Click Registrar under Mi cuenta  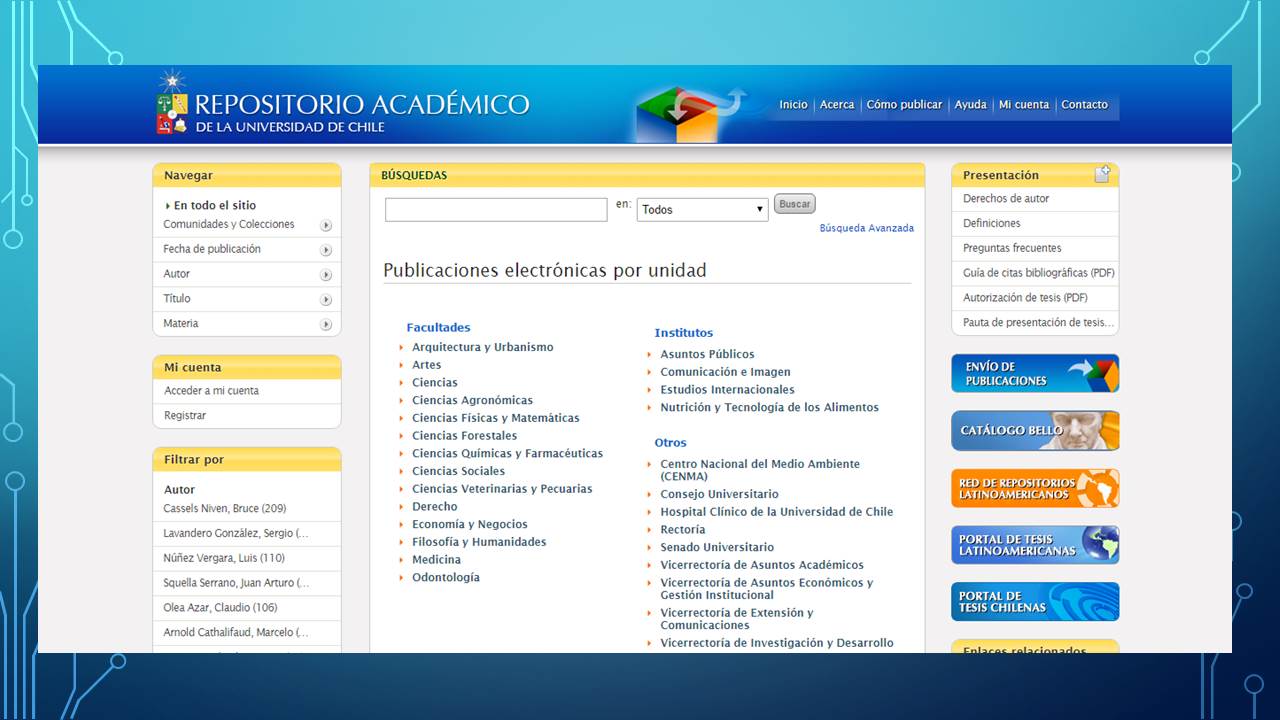coord(185,416)
